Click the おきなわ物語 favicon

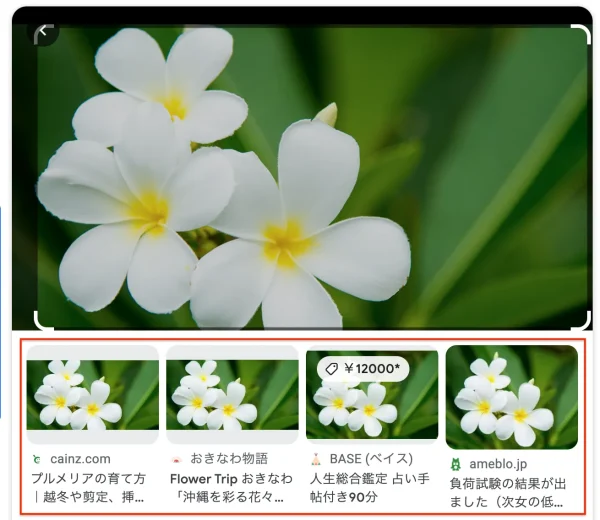[x=177, y=460]
